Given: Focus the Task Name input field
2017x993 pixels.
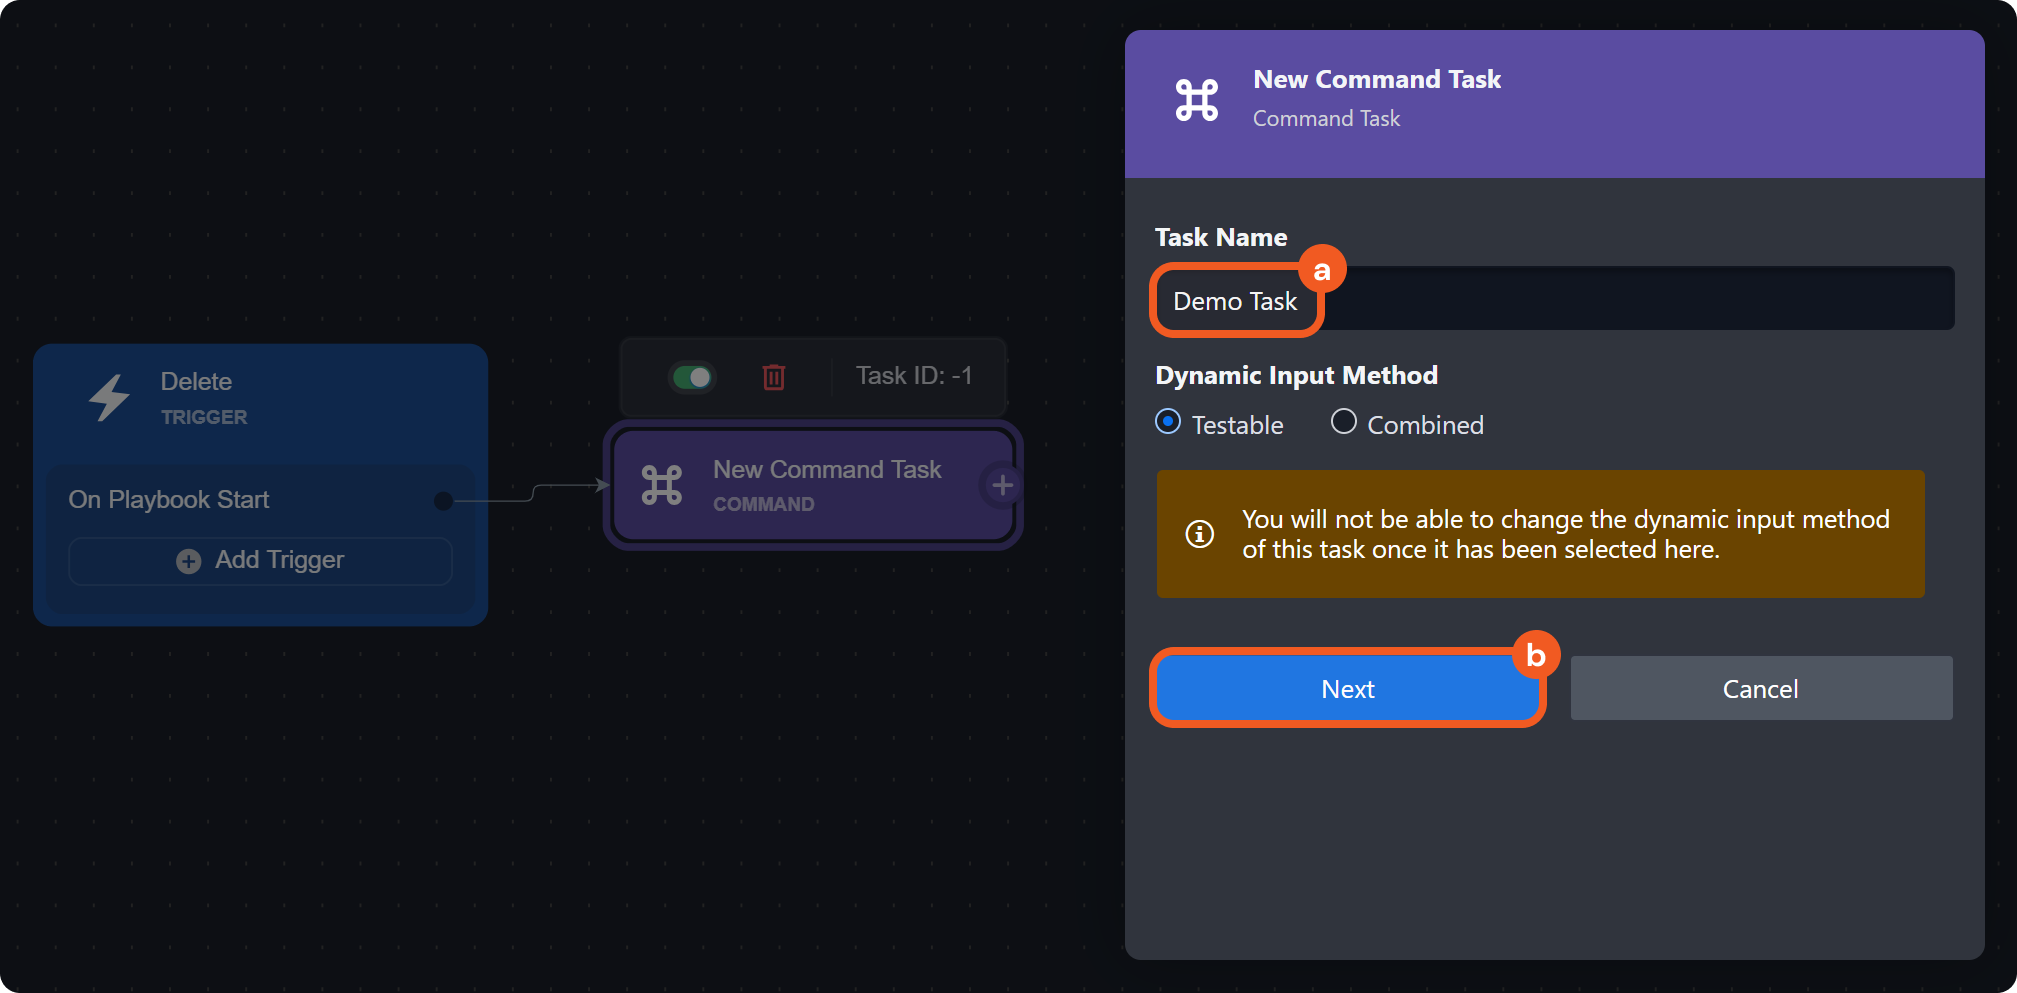Looking at the screenshot, I should pyautogui.click(x=1640, y=299).
